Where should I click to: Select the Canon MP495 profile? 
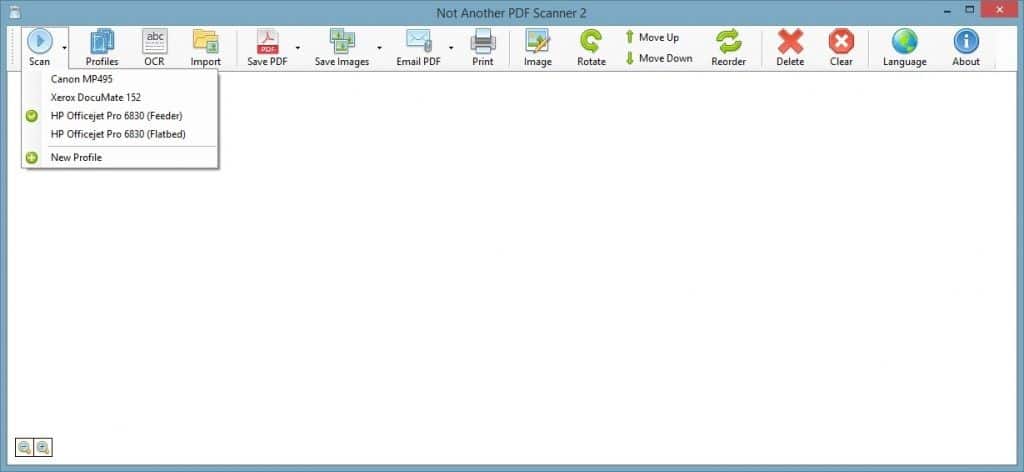[x=82, y=79]
